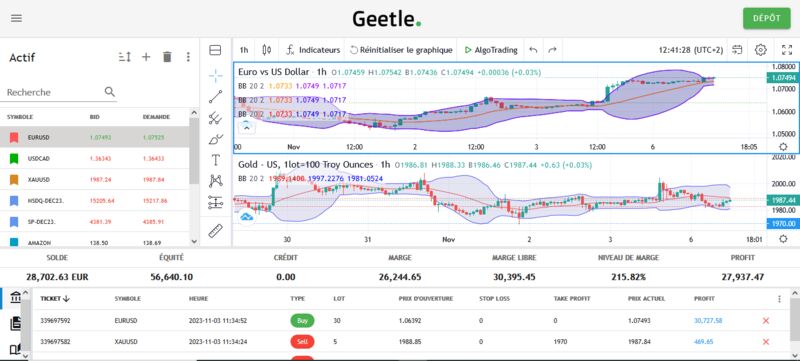
Task: Toggle the chart layout icon
Action: pyautogui.click(x=215, y=50)
